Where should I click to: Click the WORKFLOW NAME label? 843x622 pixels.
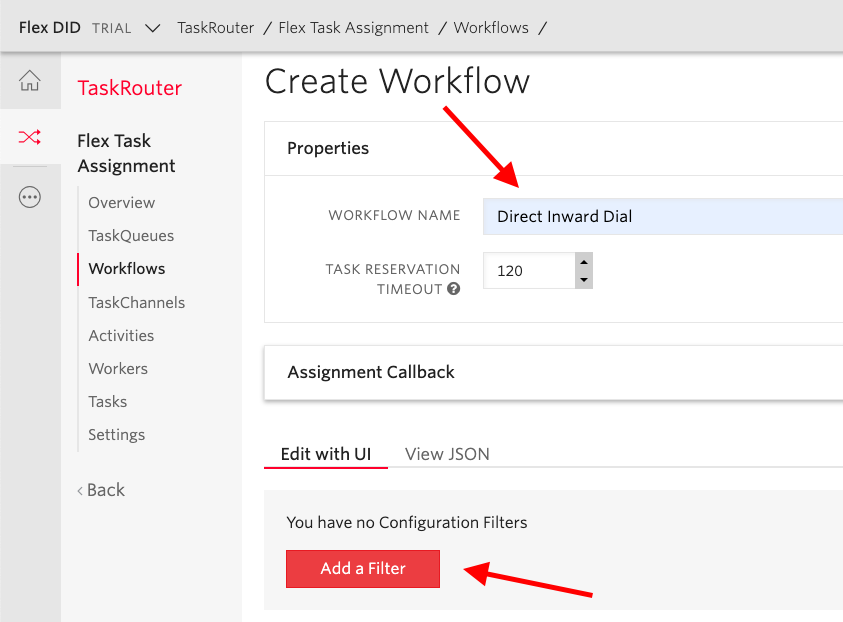[394, 216]
